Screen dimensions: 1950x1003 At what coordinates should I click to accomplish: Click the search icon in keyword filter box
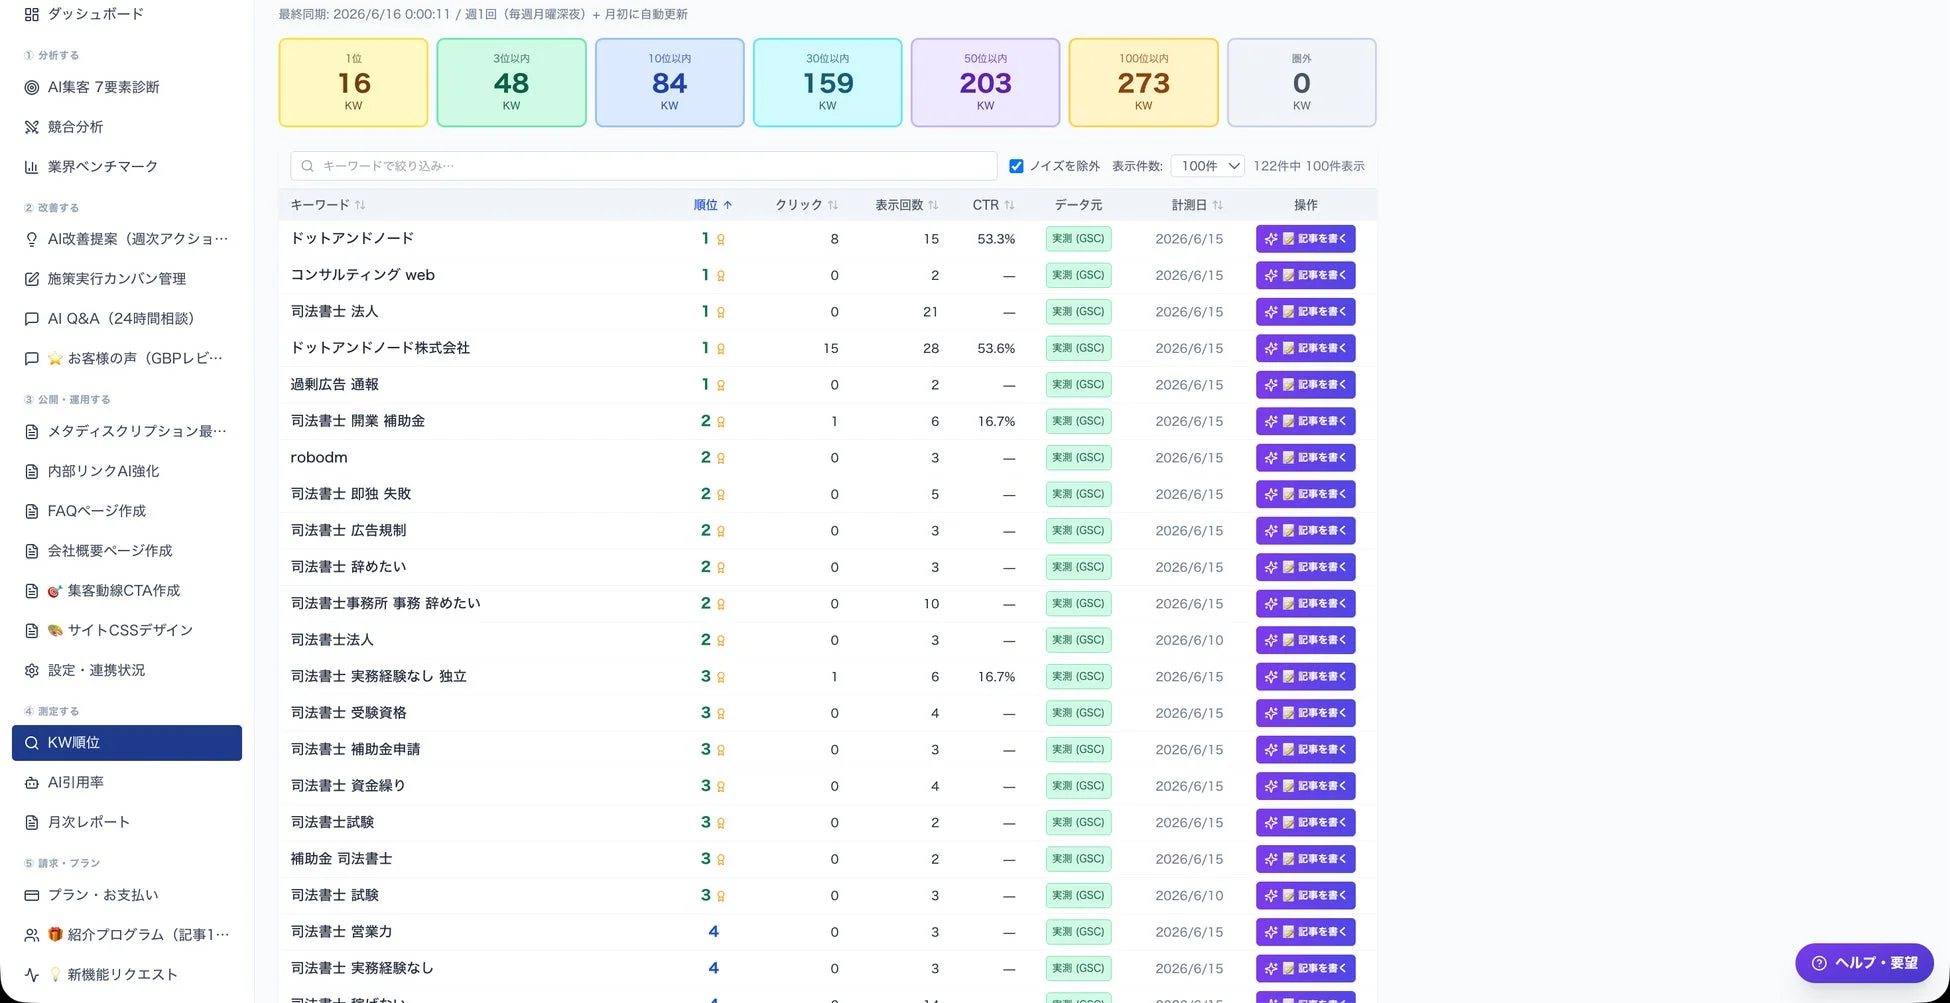pos(308,166)
